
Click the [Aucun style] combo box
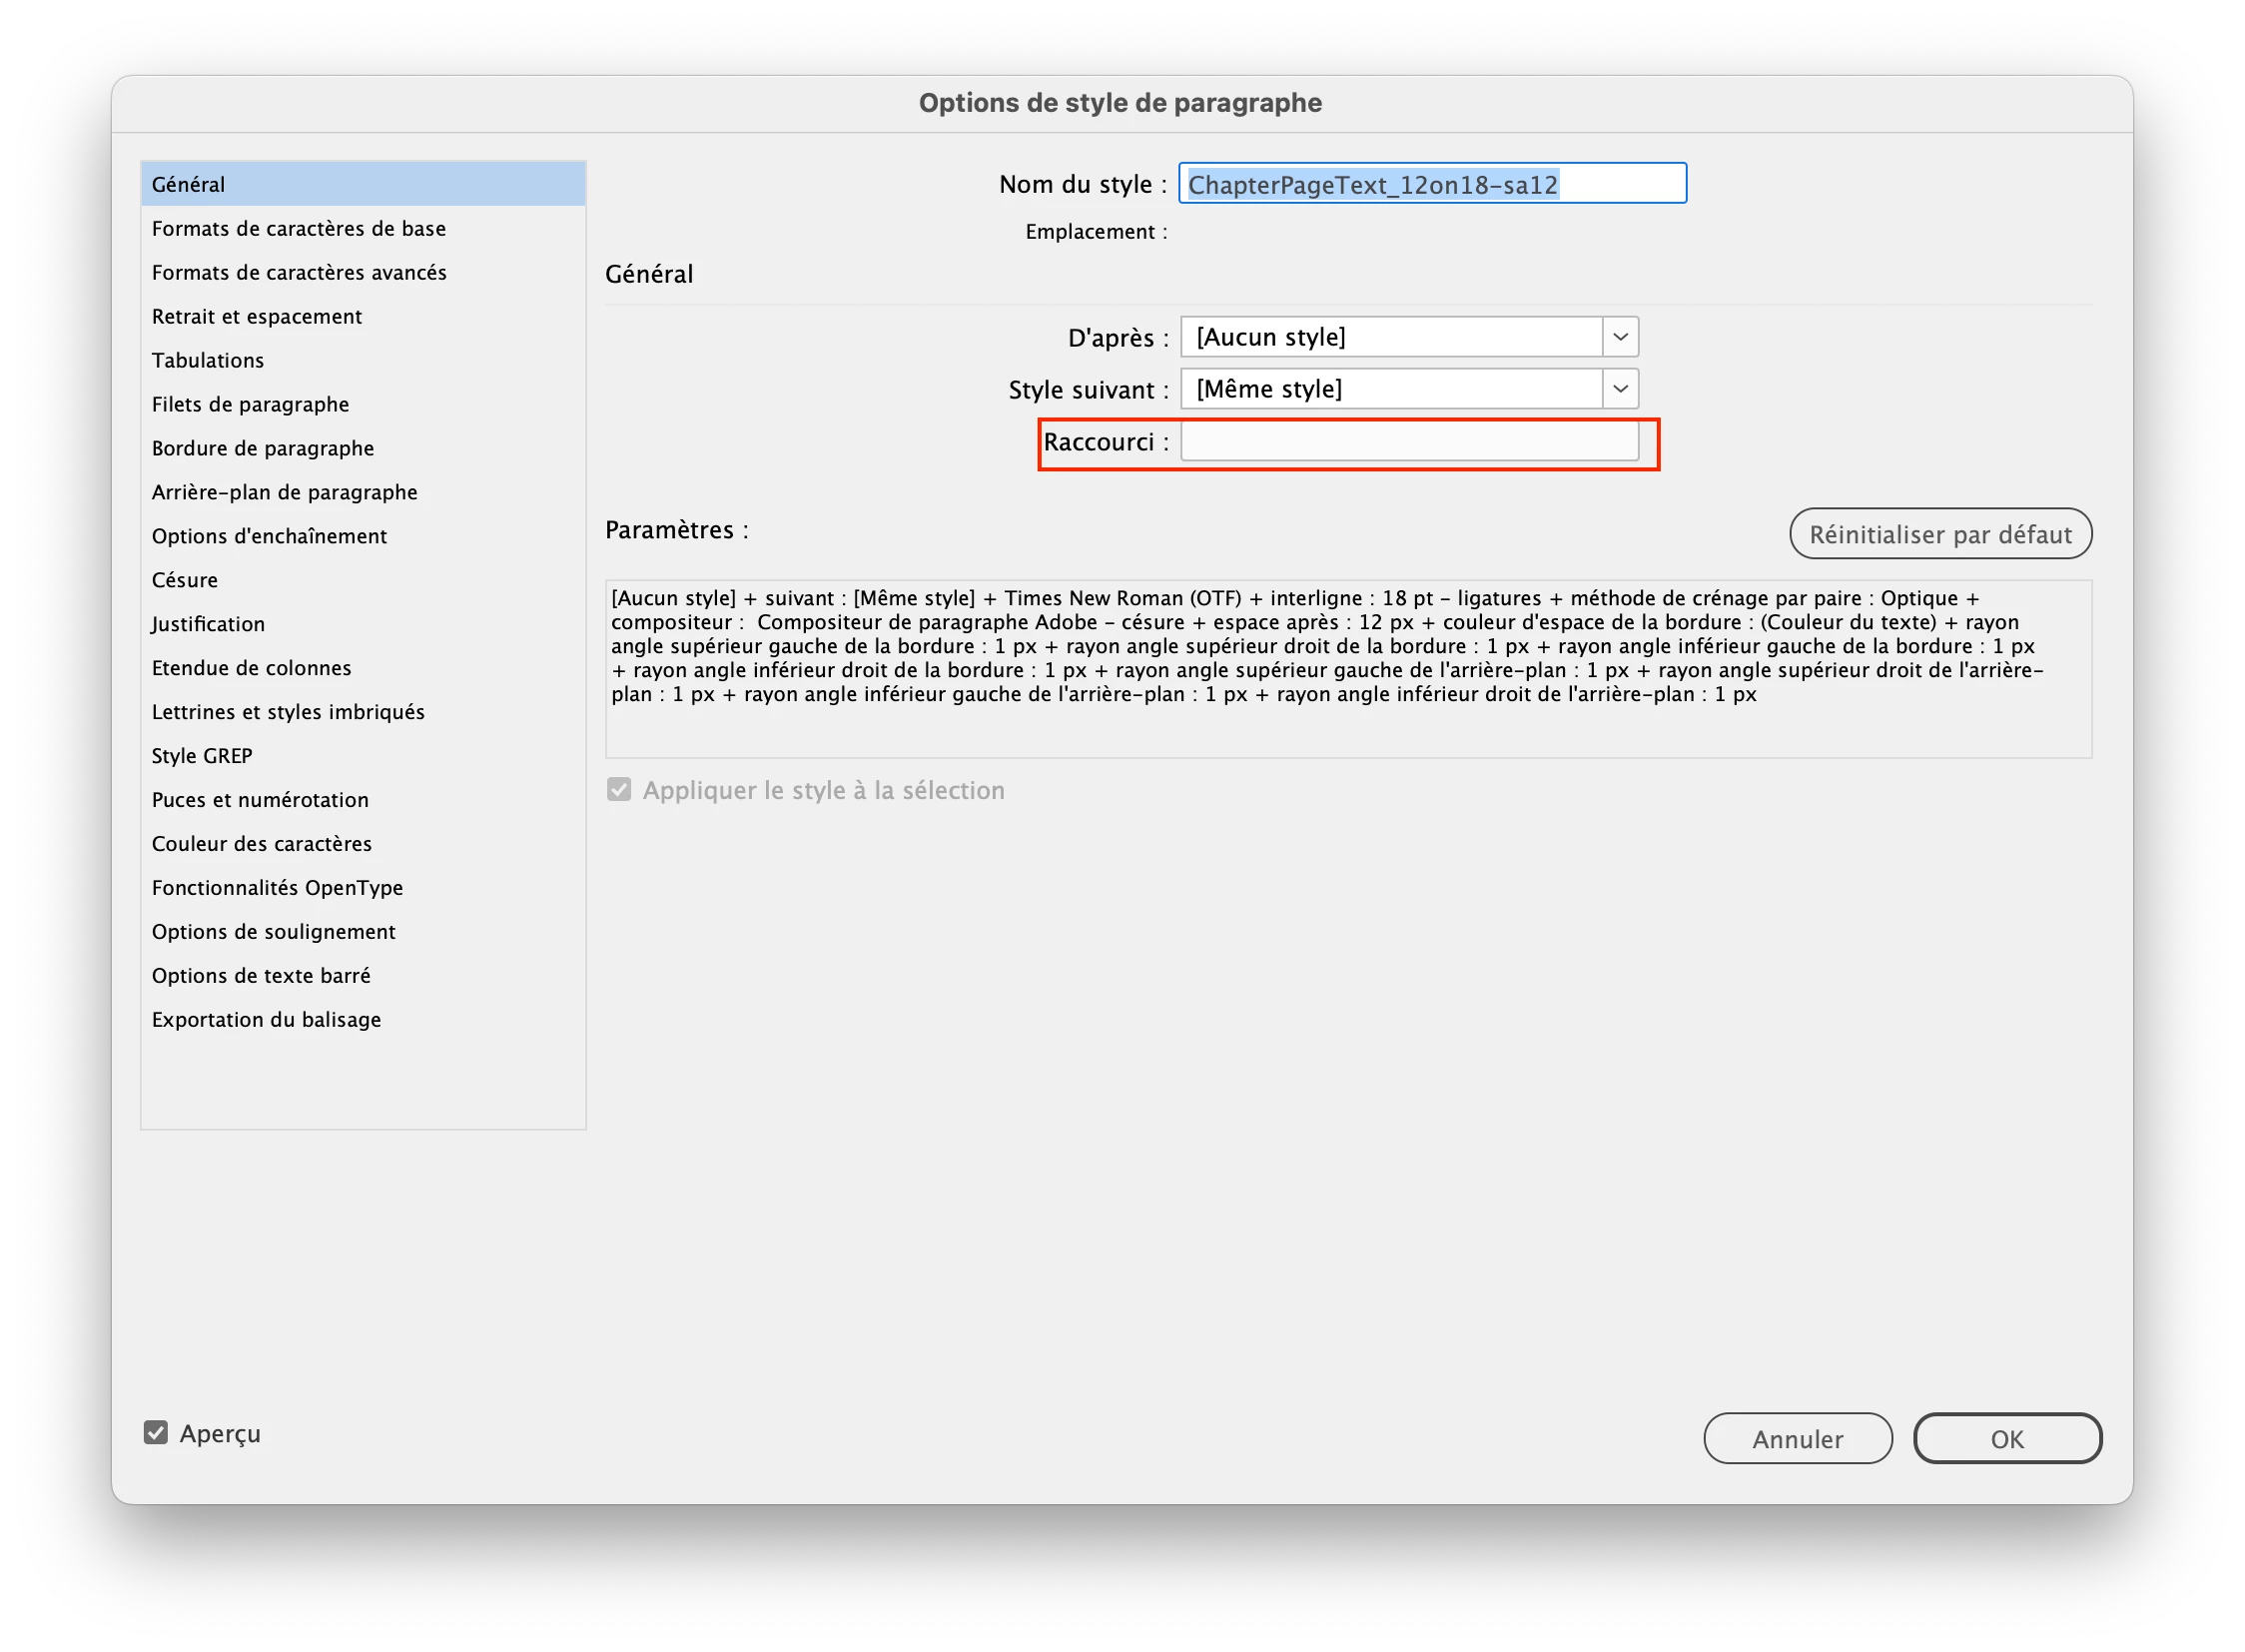point(1390,337)
